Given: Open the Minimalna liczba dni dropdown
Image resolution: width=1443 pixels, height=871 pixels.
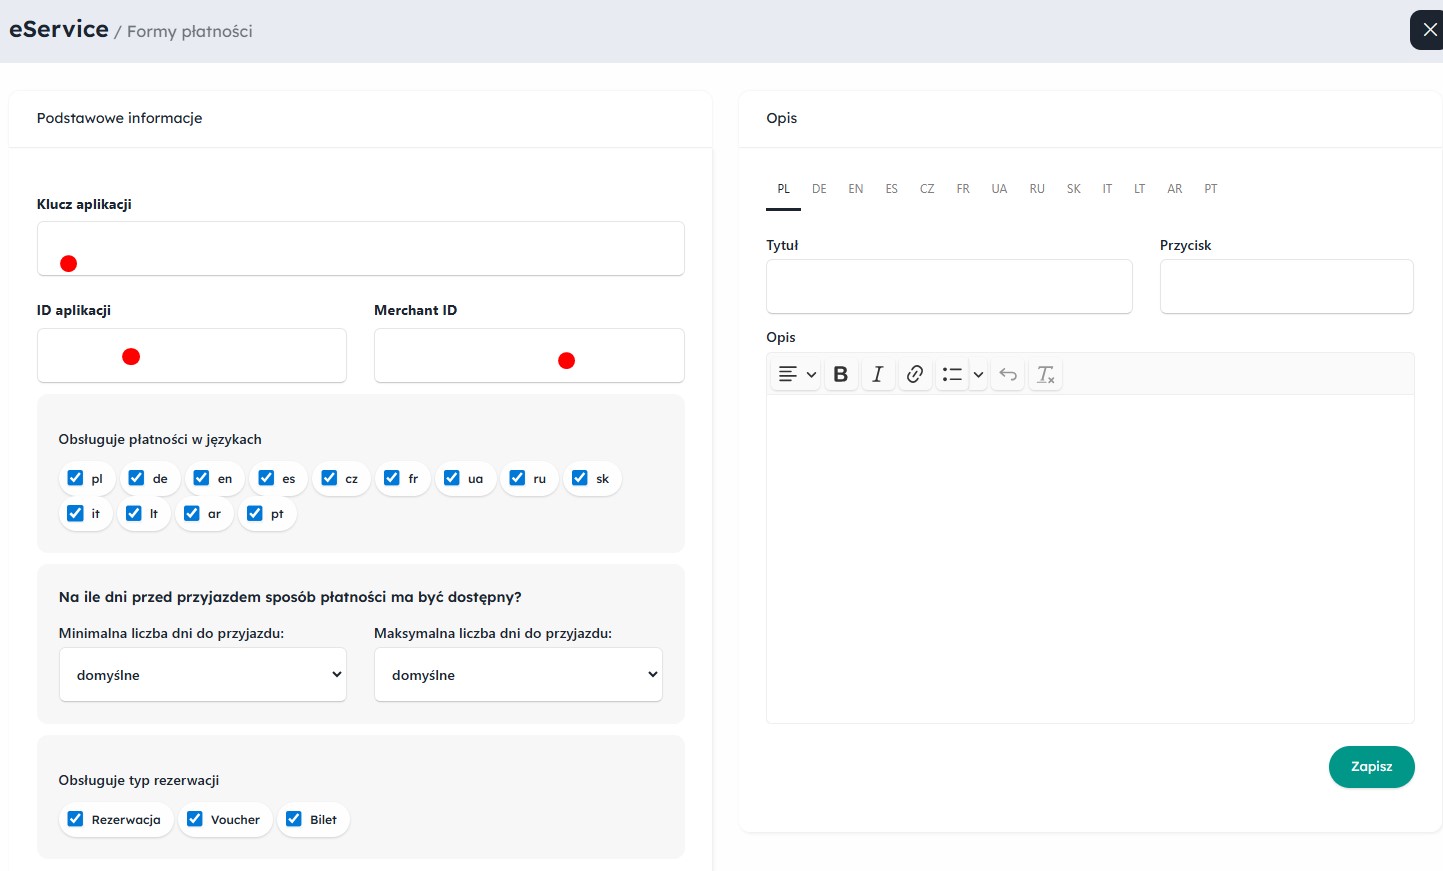Looking at the screenshot, I should 203,674.
